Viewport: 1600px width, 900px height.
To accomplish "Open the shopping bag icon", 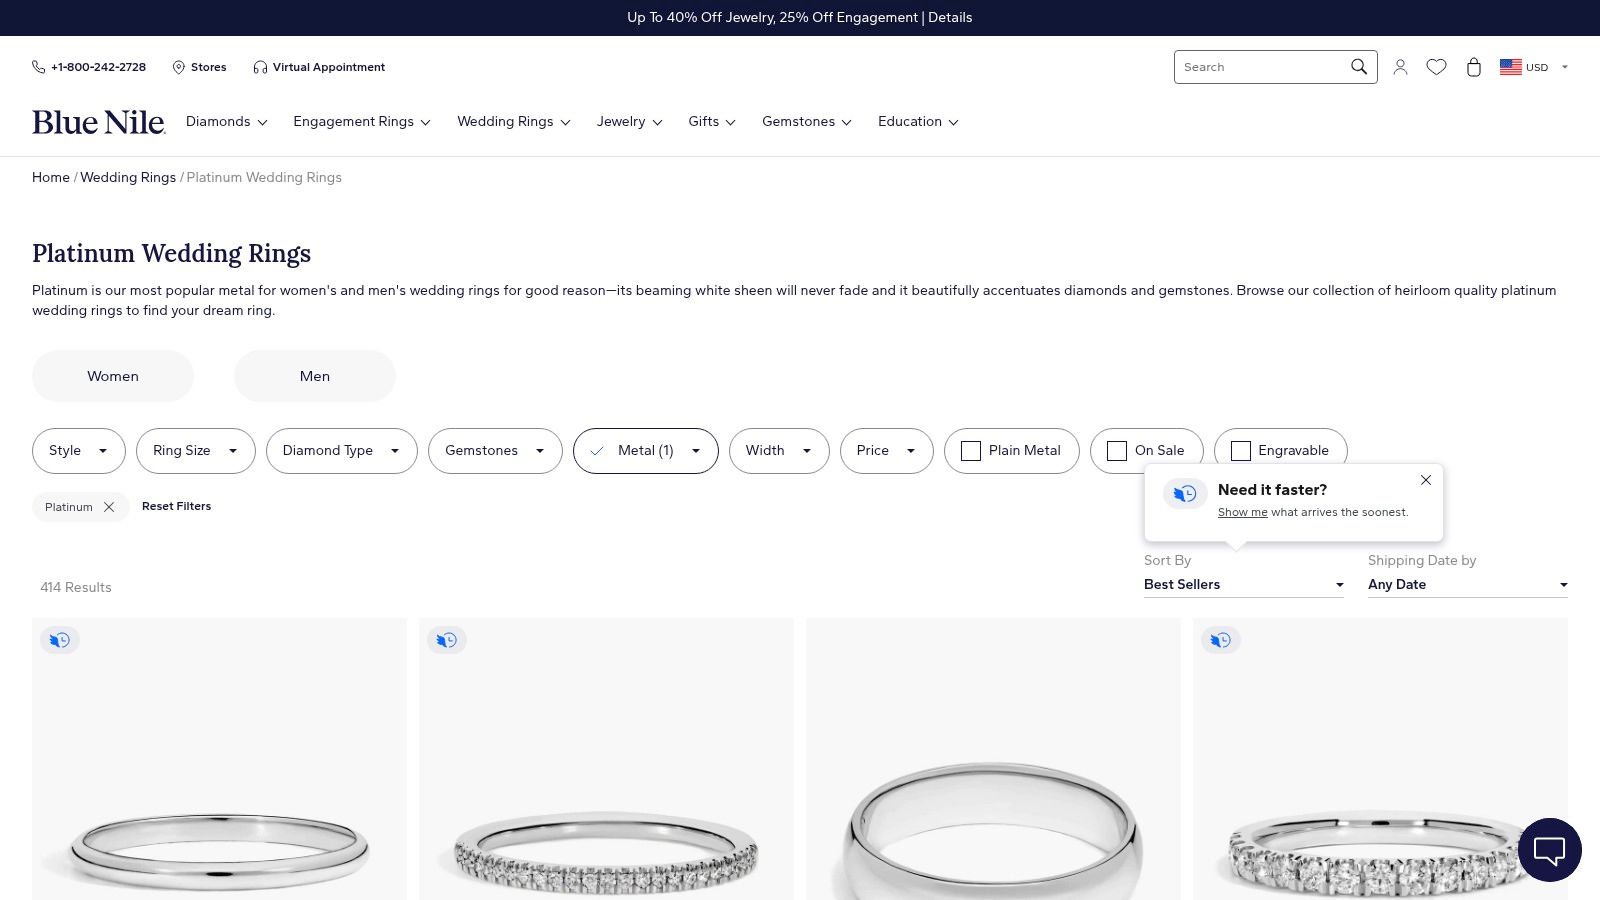I will (1473, 67).
